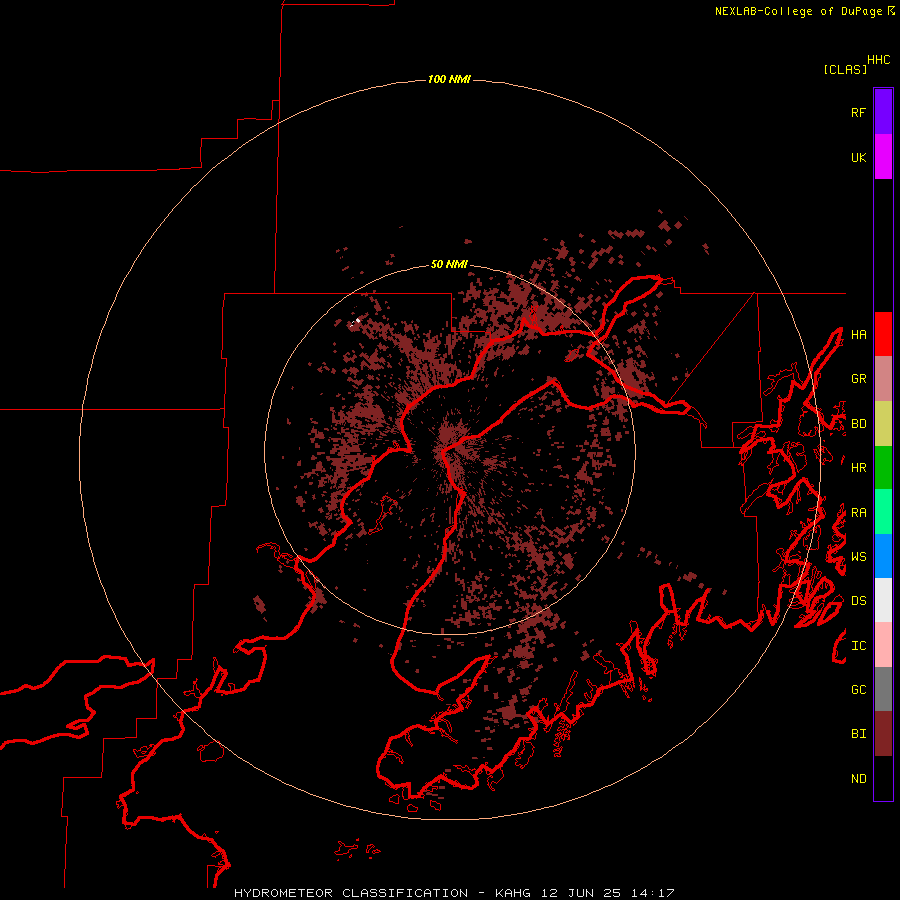Click the HYDROMETEOR CLASSIFICATION title text
This screenshot has width=900, height=900.
click(351, 893)
